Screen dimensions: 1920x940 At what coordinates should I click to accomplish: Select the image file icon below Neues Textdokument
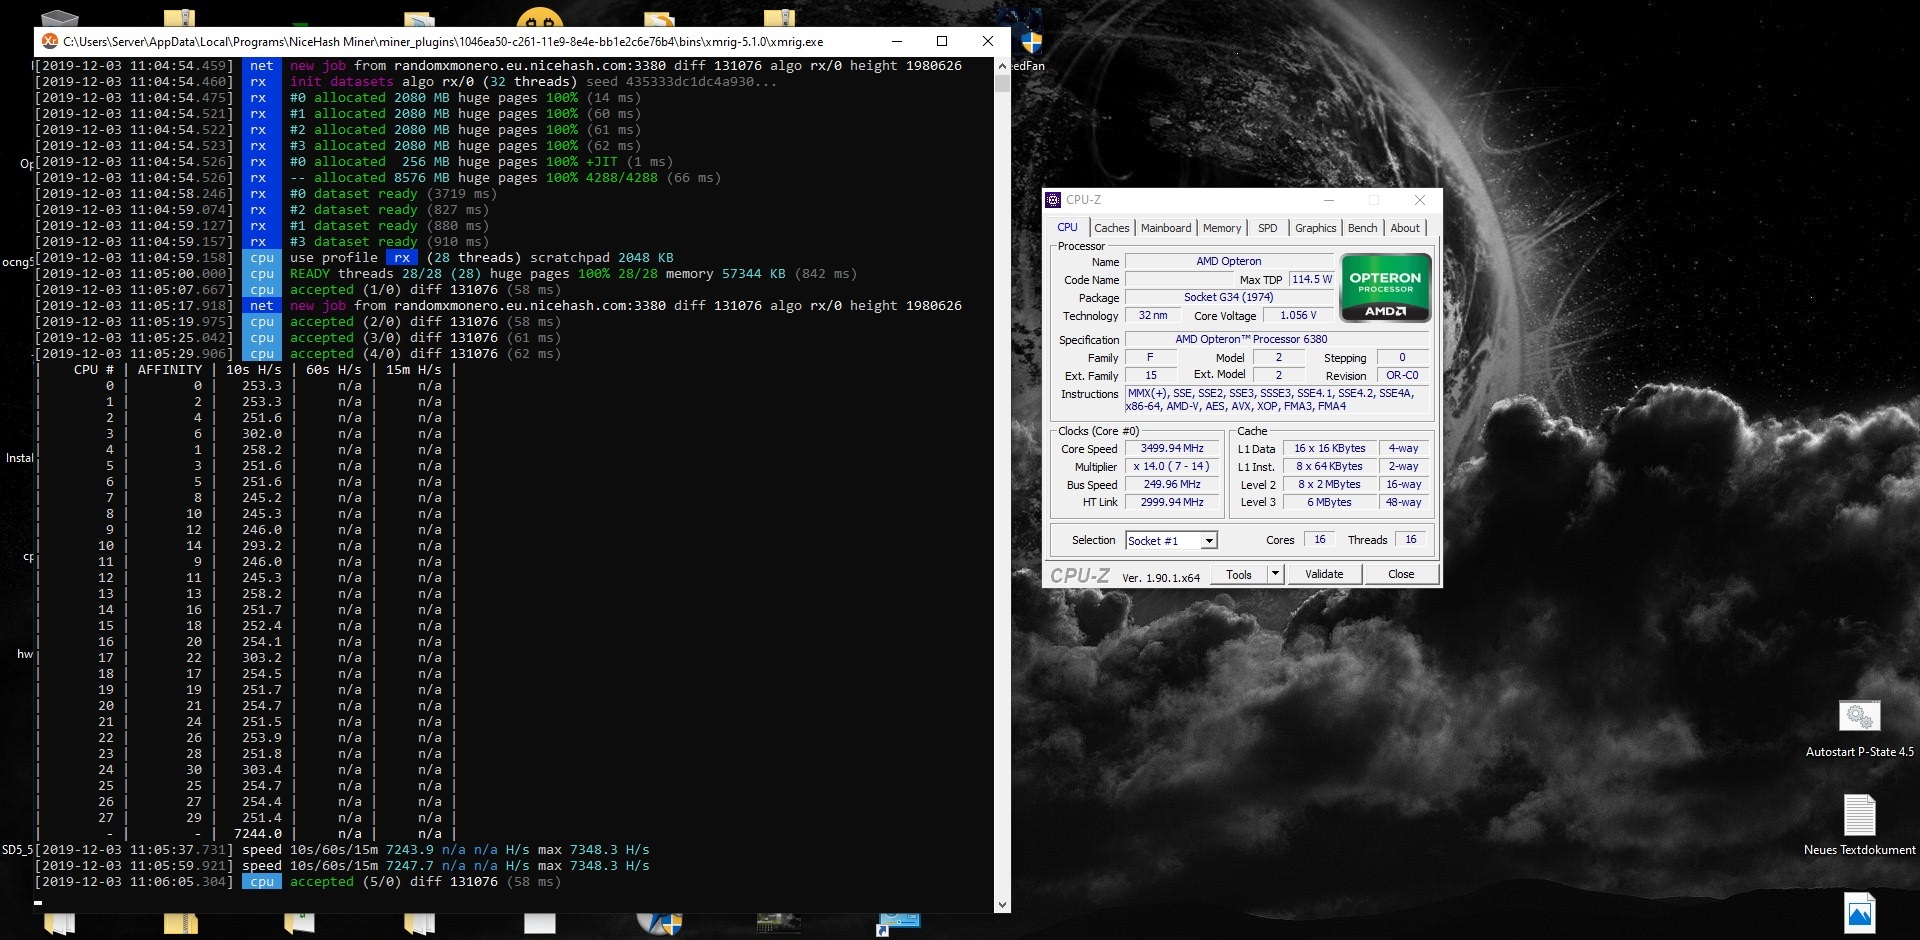(1860, 913)
